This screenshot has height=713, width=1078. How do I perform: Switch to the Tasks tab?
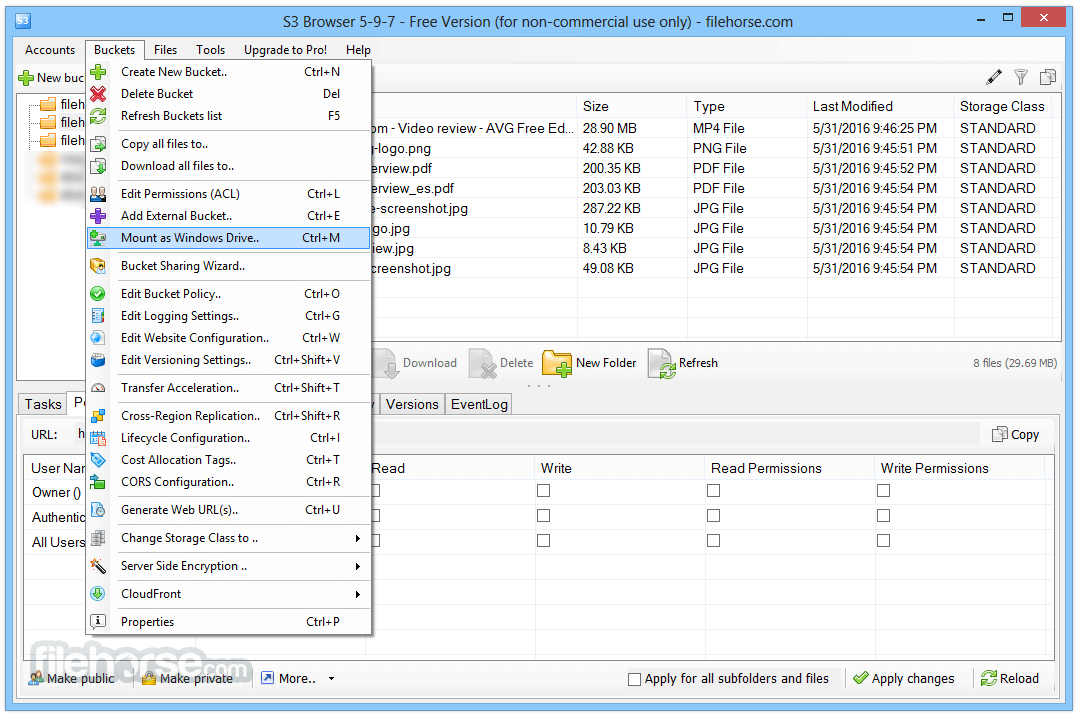43,404
